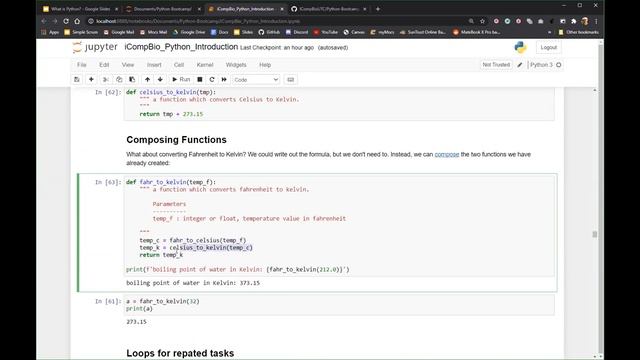Interrupt the kernel with the stop square
The height and width of the screenshot is (360, 640).
pos(200,80)
